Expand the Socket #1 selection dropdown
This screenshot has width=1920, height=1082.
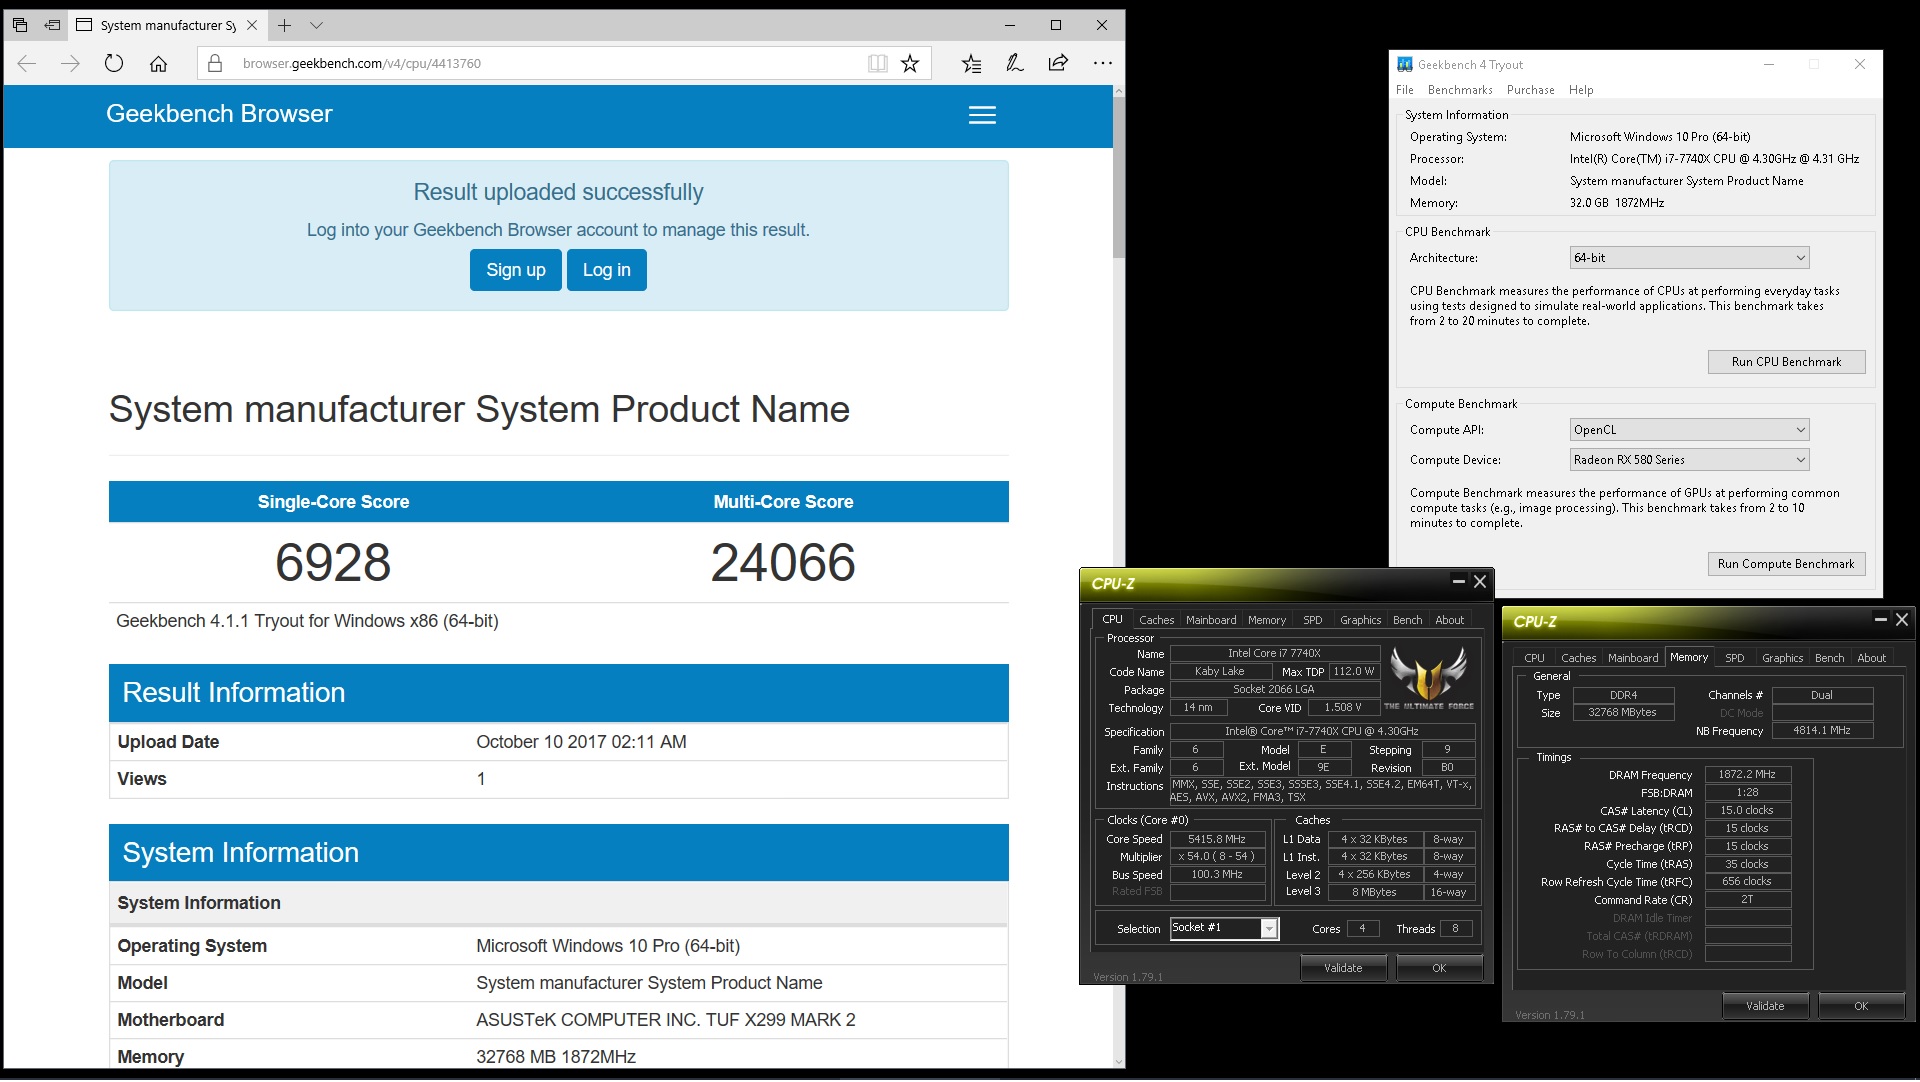1269,929
